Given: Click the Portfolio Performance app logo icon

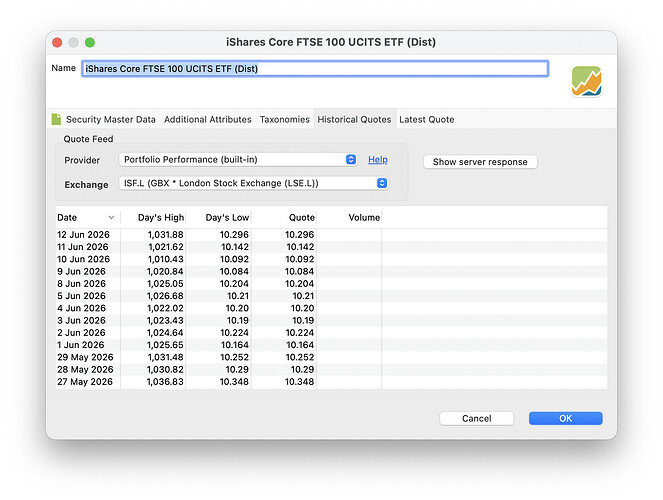Looking at the screenshot, I should pos(586,81).
